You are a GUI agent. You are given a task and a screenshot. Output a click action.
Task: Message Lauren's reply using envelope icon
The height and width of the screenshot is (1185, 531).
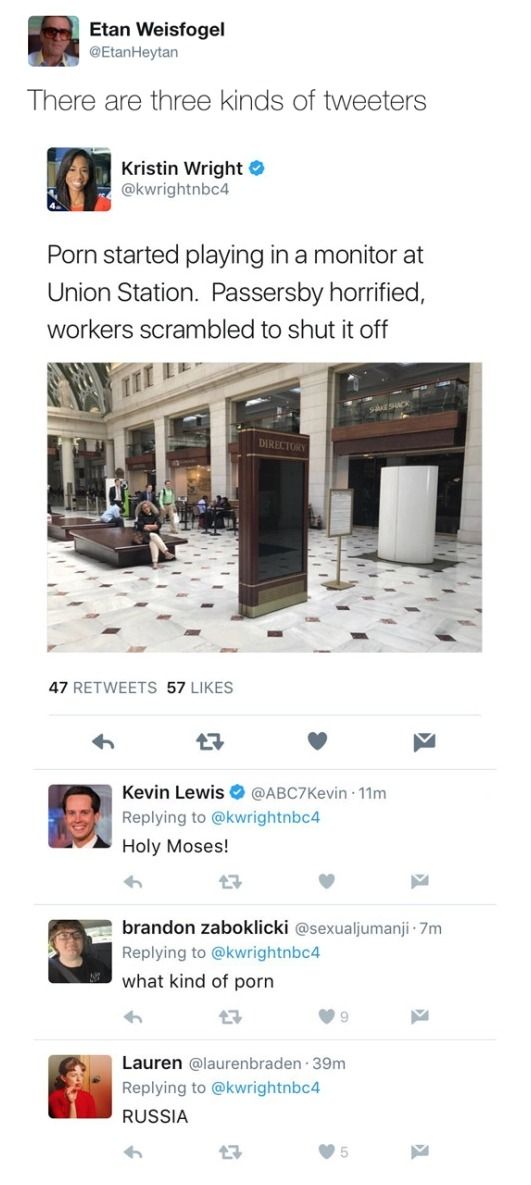pyautogui.click(x=419, y=1152)
